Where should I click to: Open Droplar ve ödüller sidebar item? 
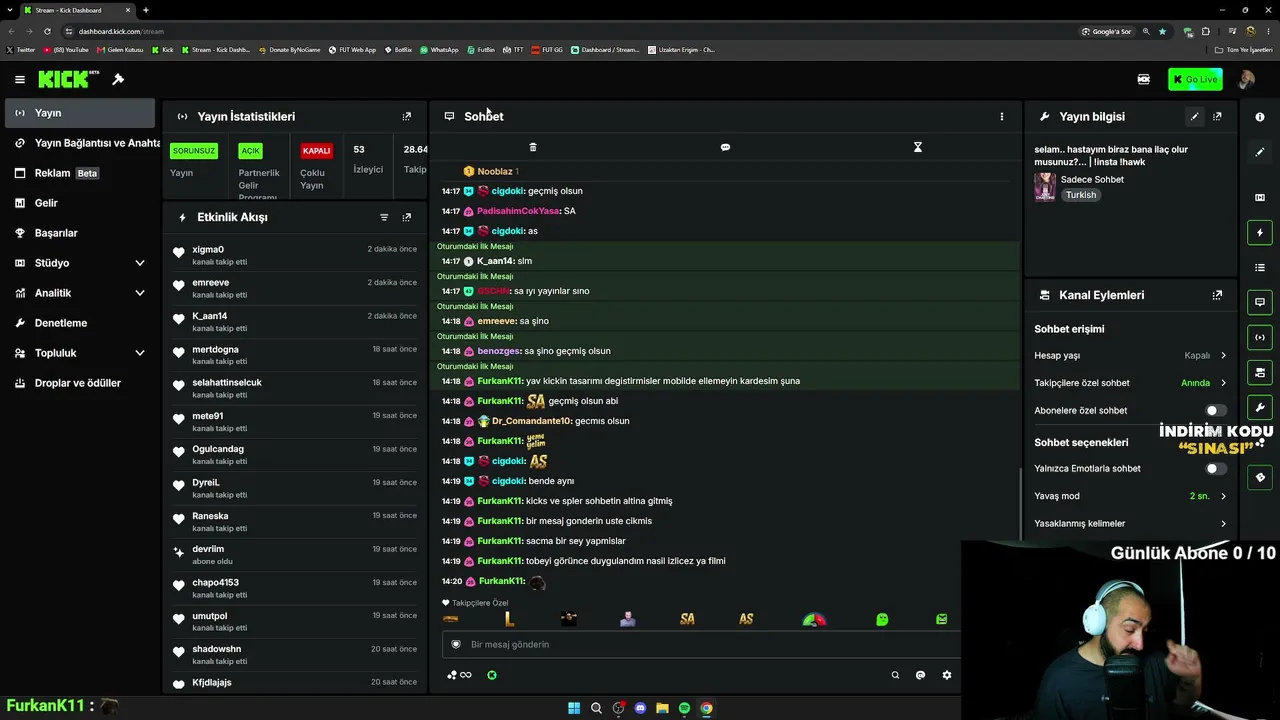(x=80, y=383)
